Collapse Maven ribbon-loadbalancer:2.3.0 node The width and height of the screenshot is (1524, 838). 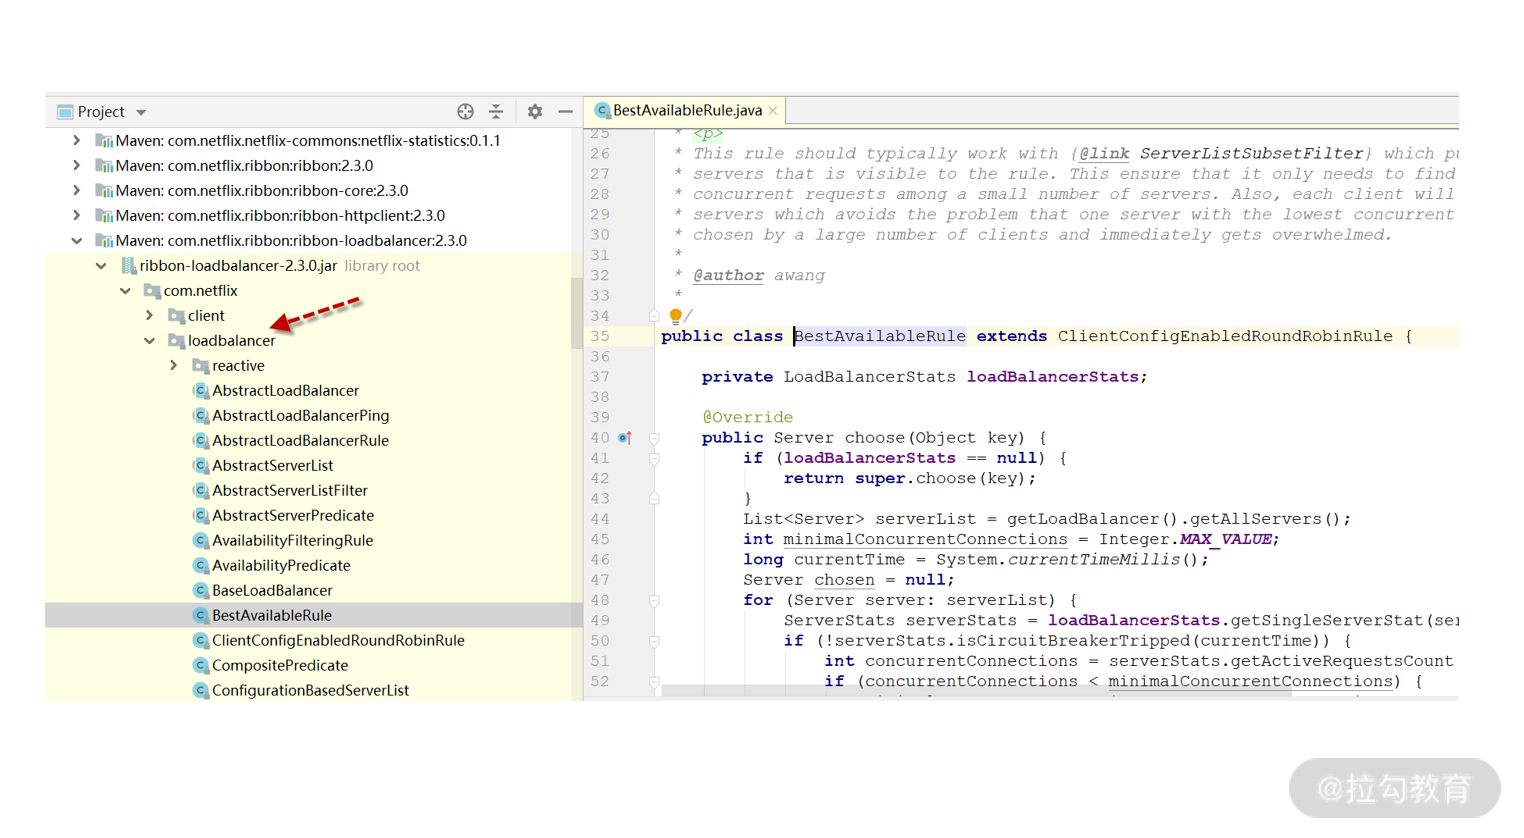coord(77,241)
